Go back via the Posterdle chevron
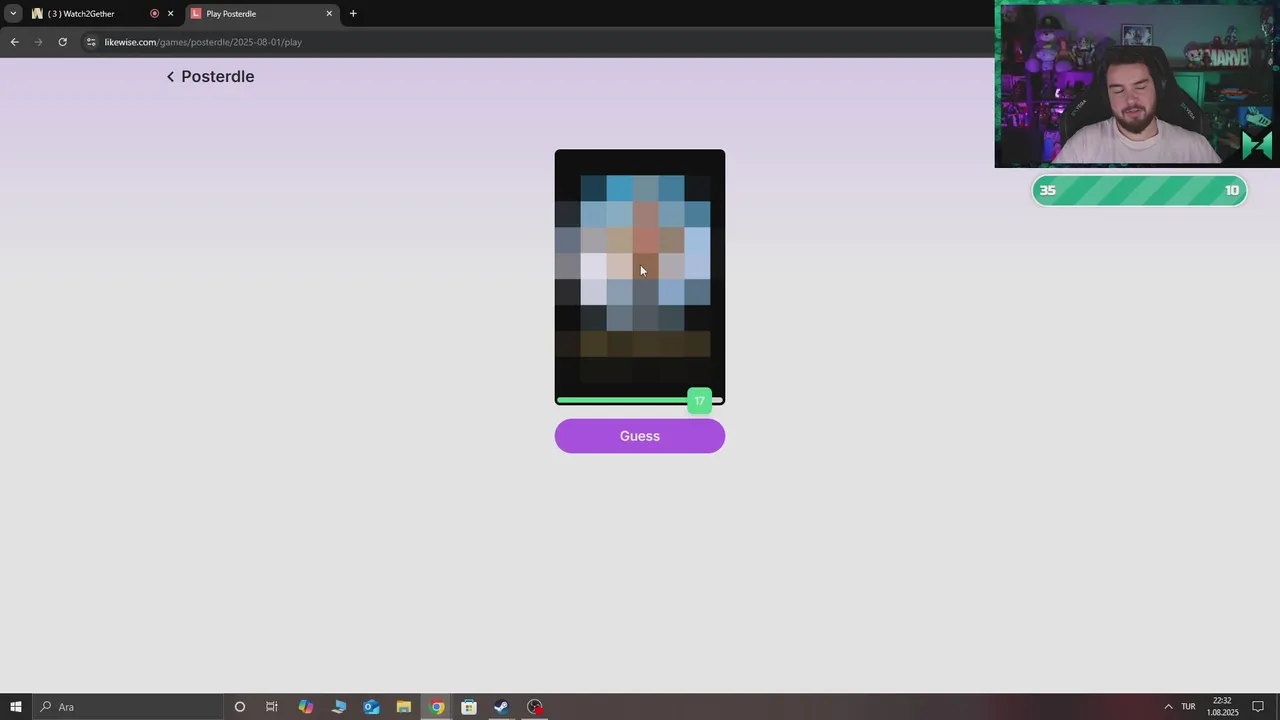 (170, 77)
